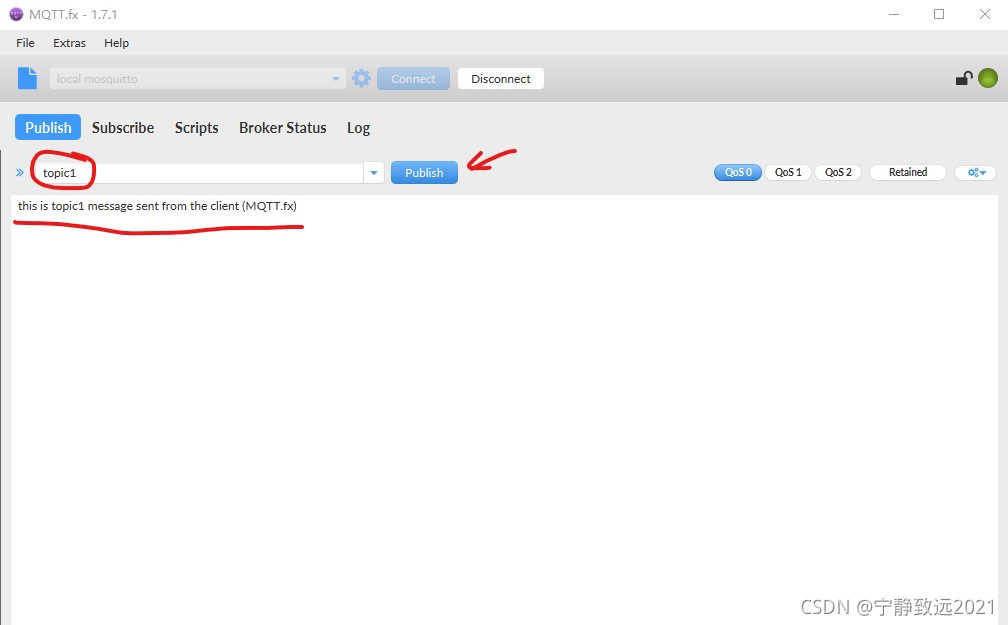Open the Help menu
This screenshot has height=625, width=1008.
(116, 43)
